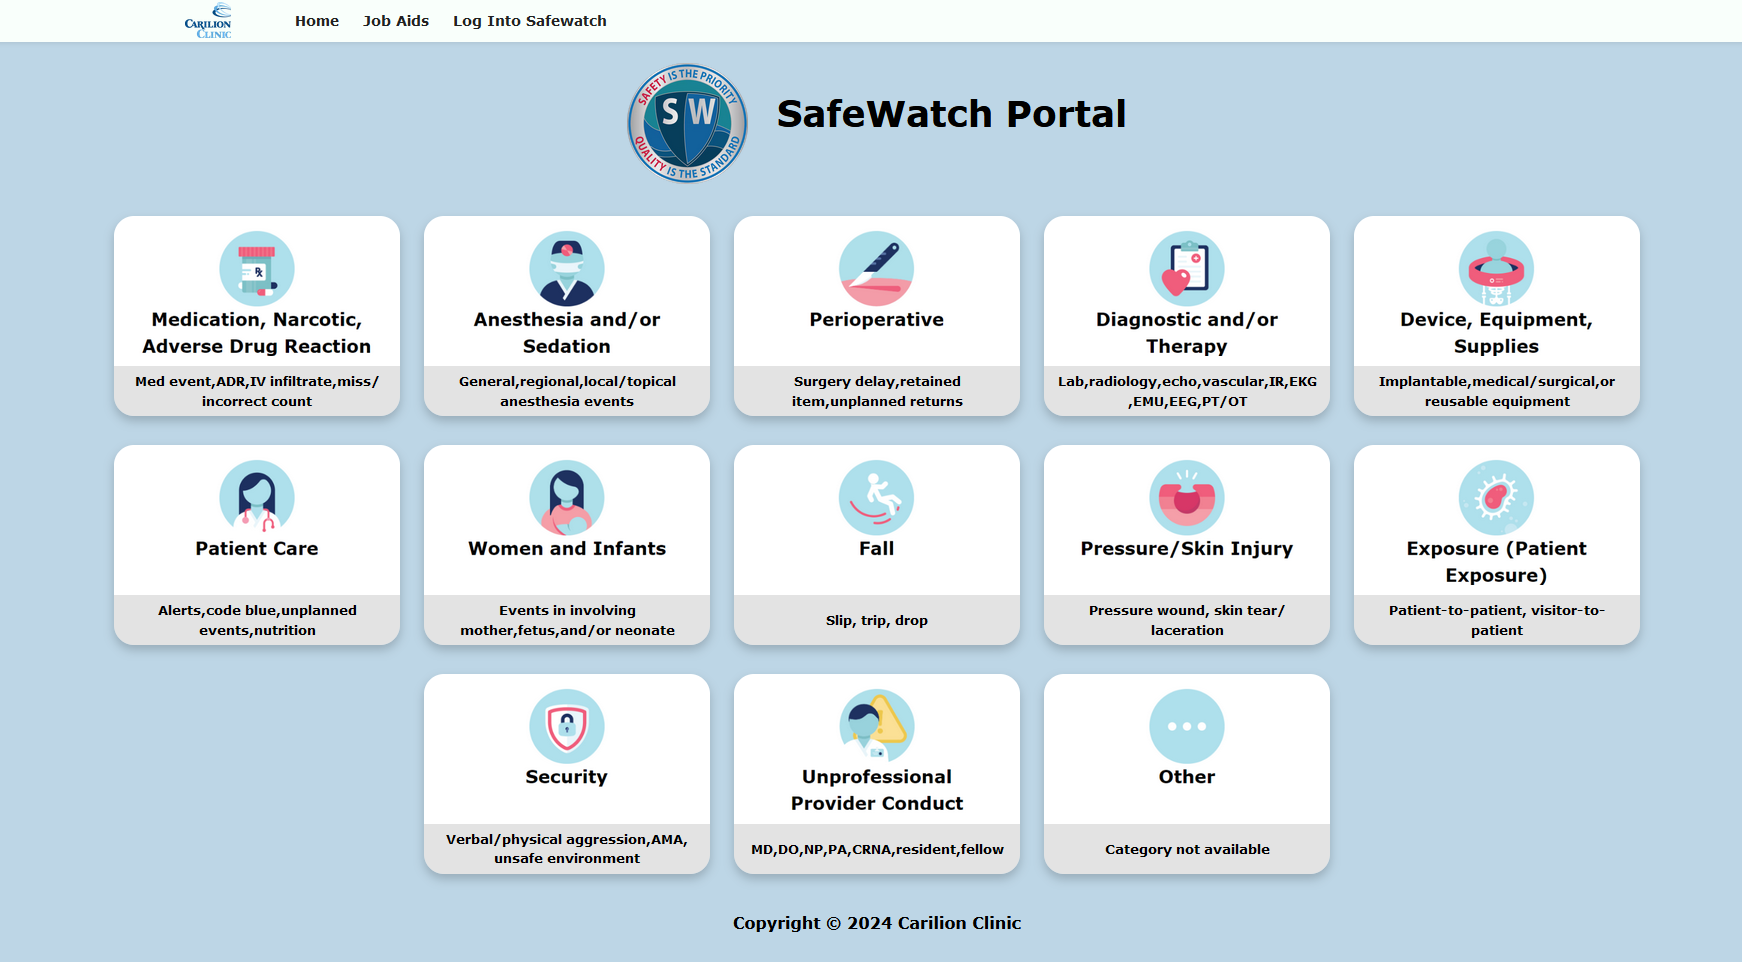This screenshot has width=1742, height=962.
Task: Open Device, Equipment, Supplies title
Action: (x=1497, y=333)
